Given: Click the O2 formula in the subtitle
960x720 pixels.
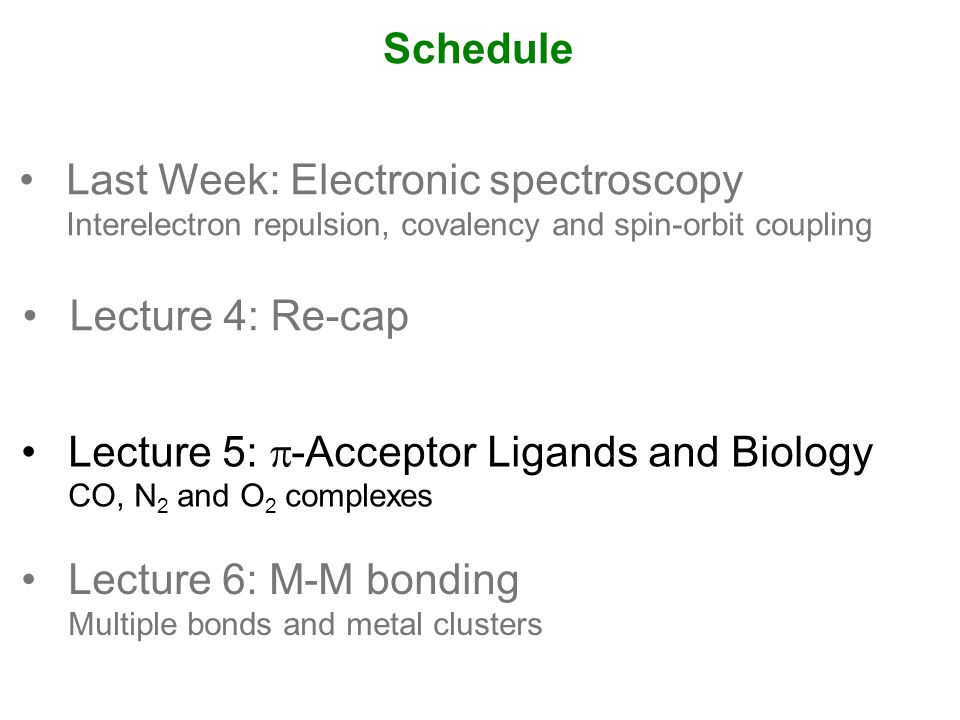Looking at the screenshot, I should [258, 497].
